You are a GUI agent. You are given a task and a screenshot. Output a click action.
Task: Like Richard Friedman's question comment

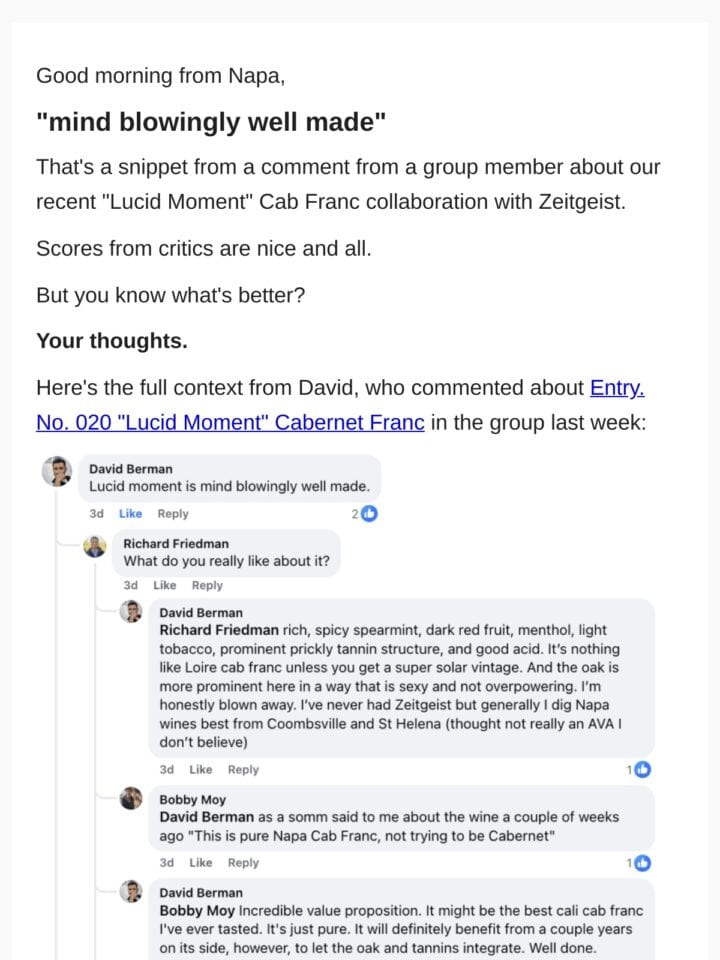point(165,585)
